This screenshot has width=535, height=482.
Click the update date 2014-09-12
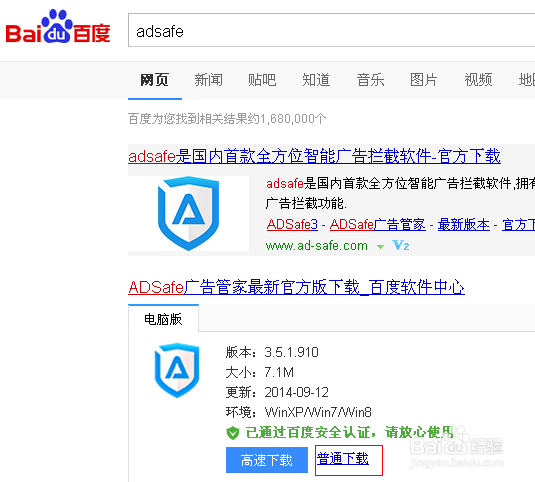pyautogui.click(x=297, y=392)
